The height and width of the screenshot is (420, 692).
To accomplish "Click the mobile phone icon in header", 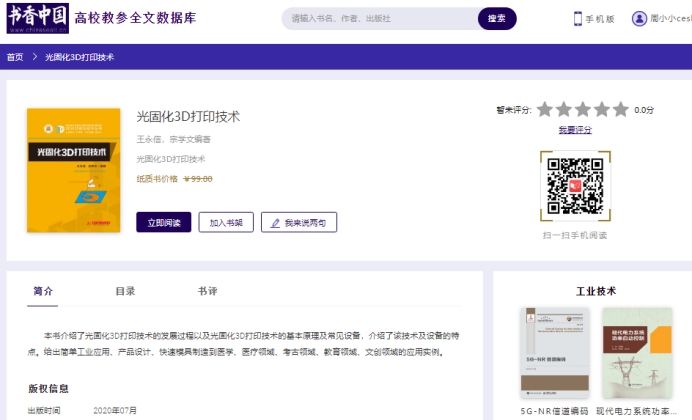I will tap(578, 19).
